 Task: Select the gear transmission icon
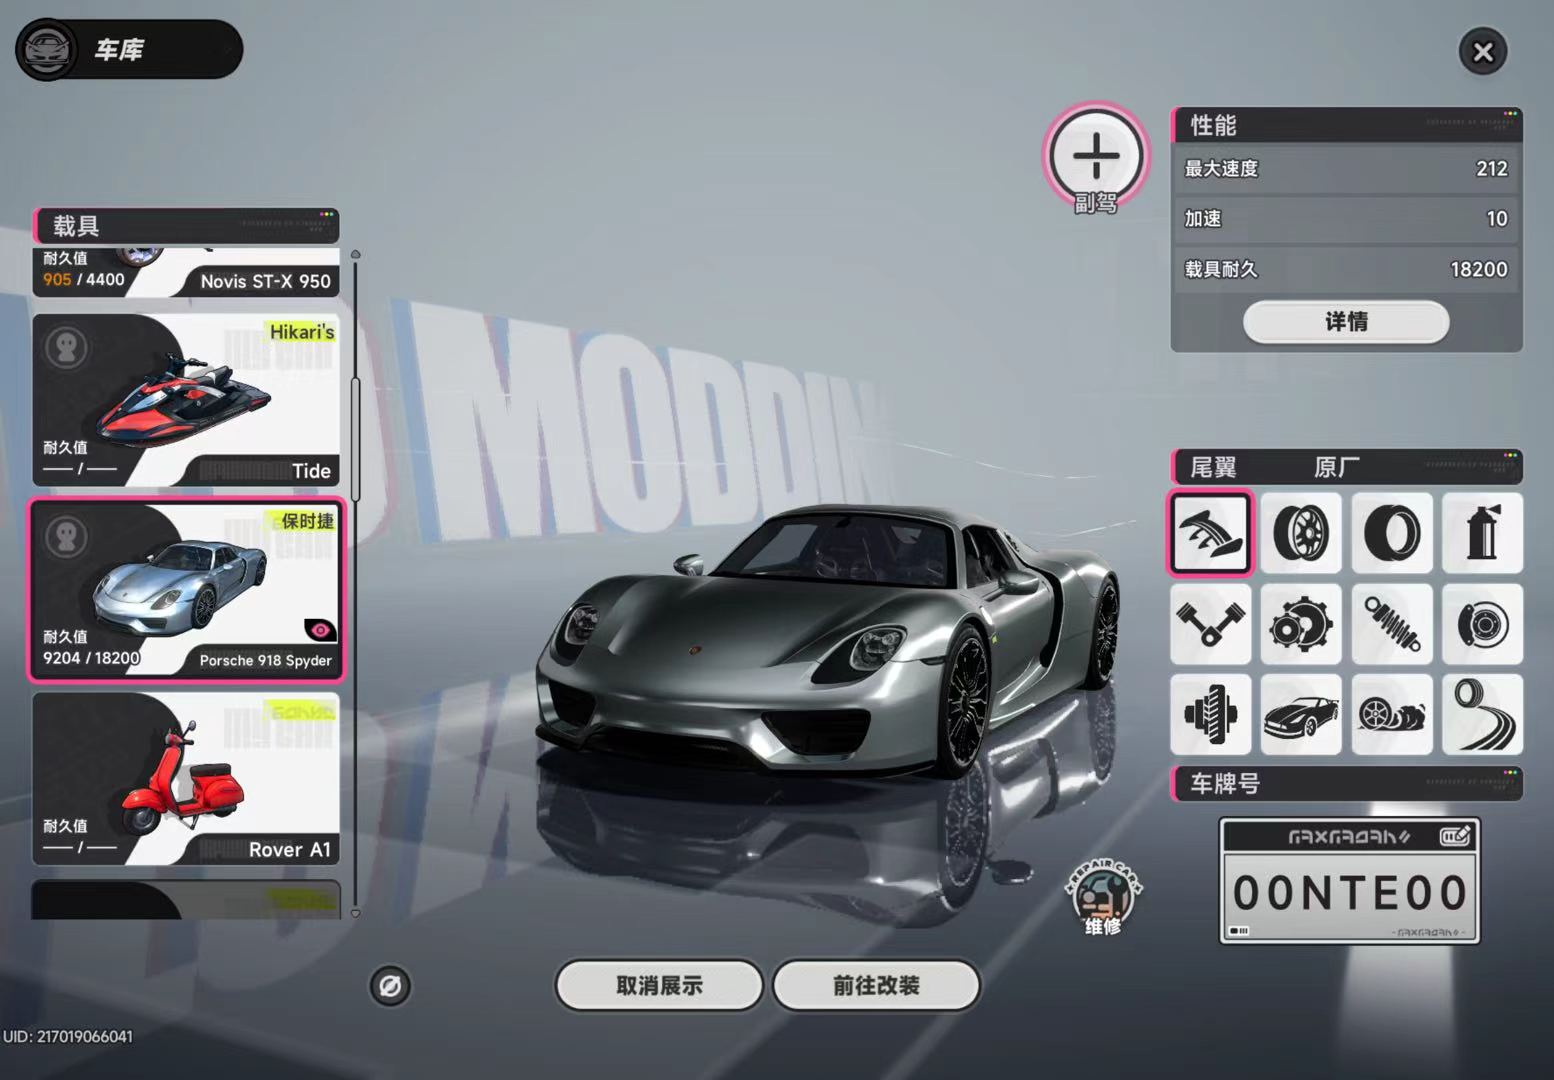tap(1301, 624)
